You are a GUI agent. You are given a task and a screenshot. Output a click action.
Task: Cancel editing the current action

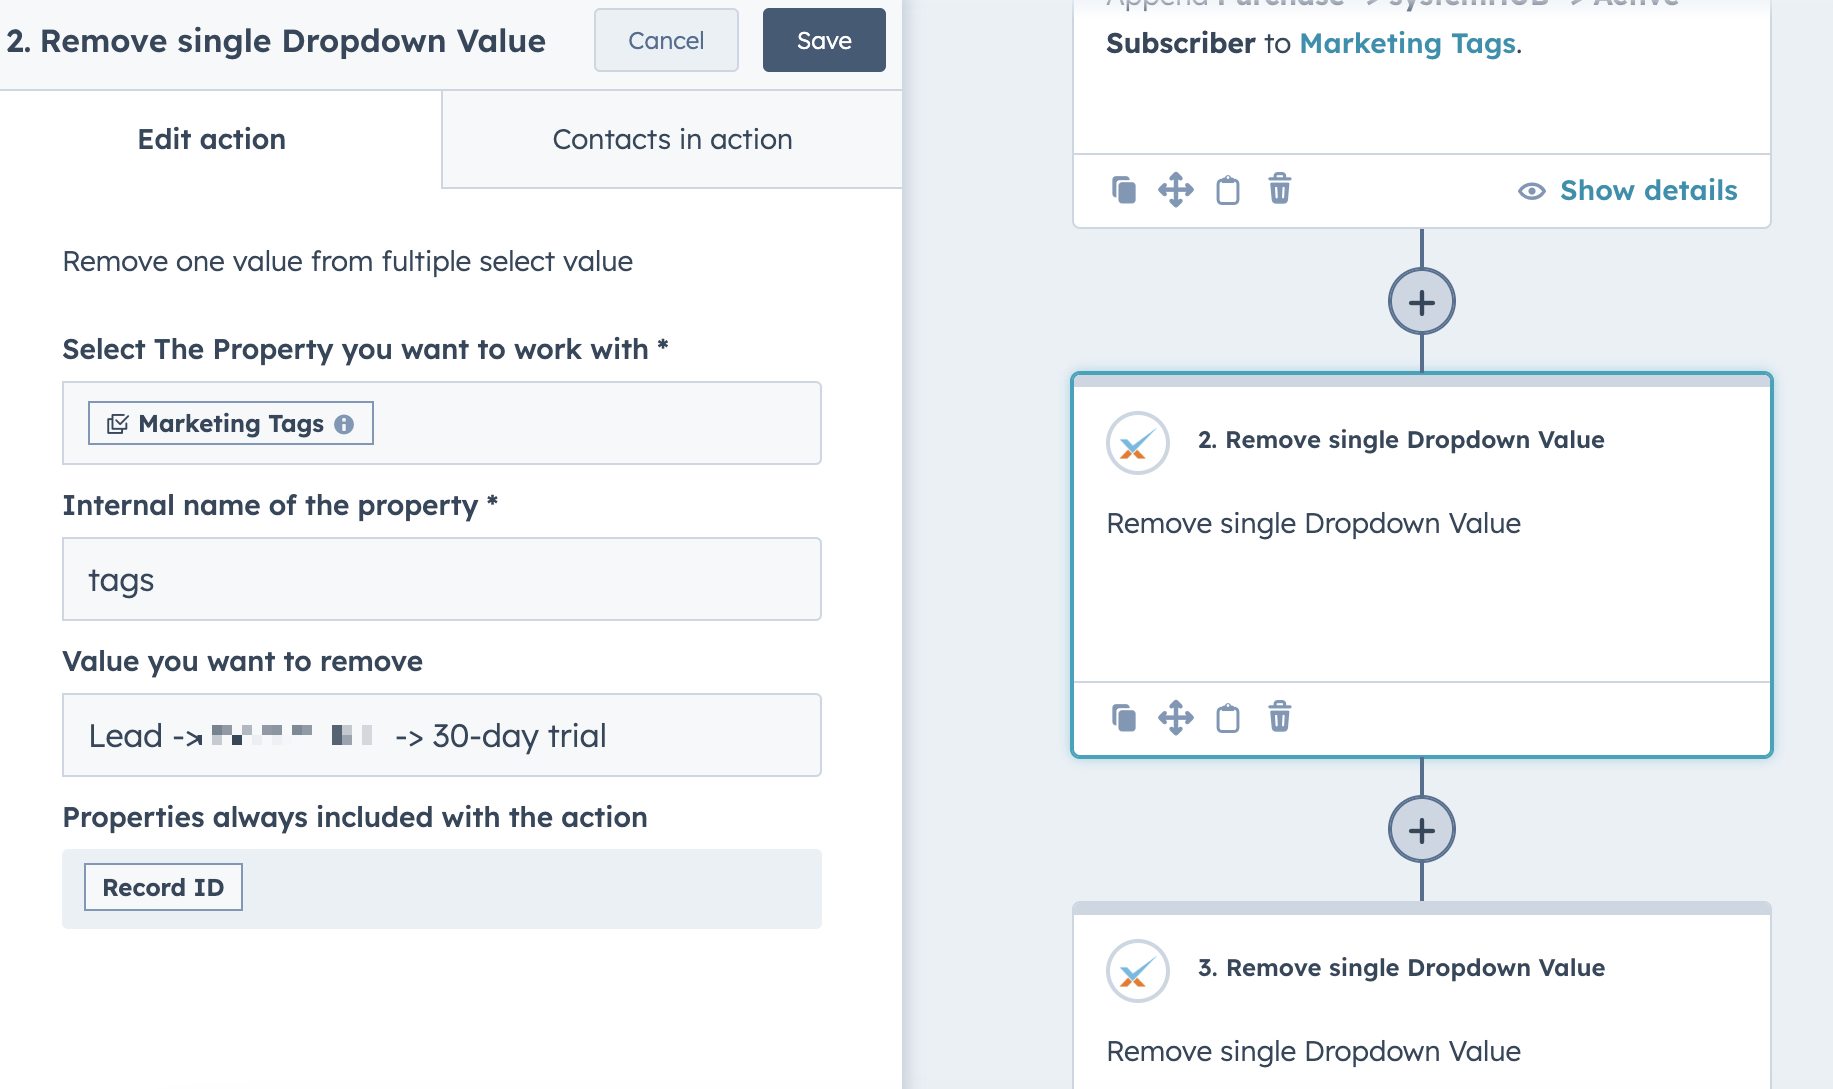[x=665, y=40]
